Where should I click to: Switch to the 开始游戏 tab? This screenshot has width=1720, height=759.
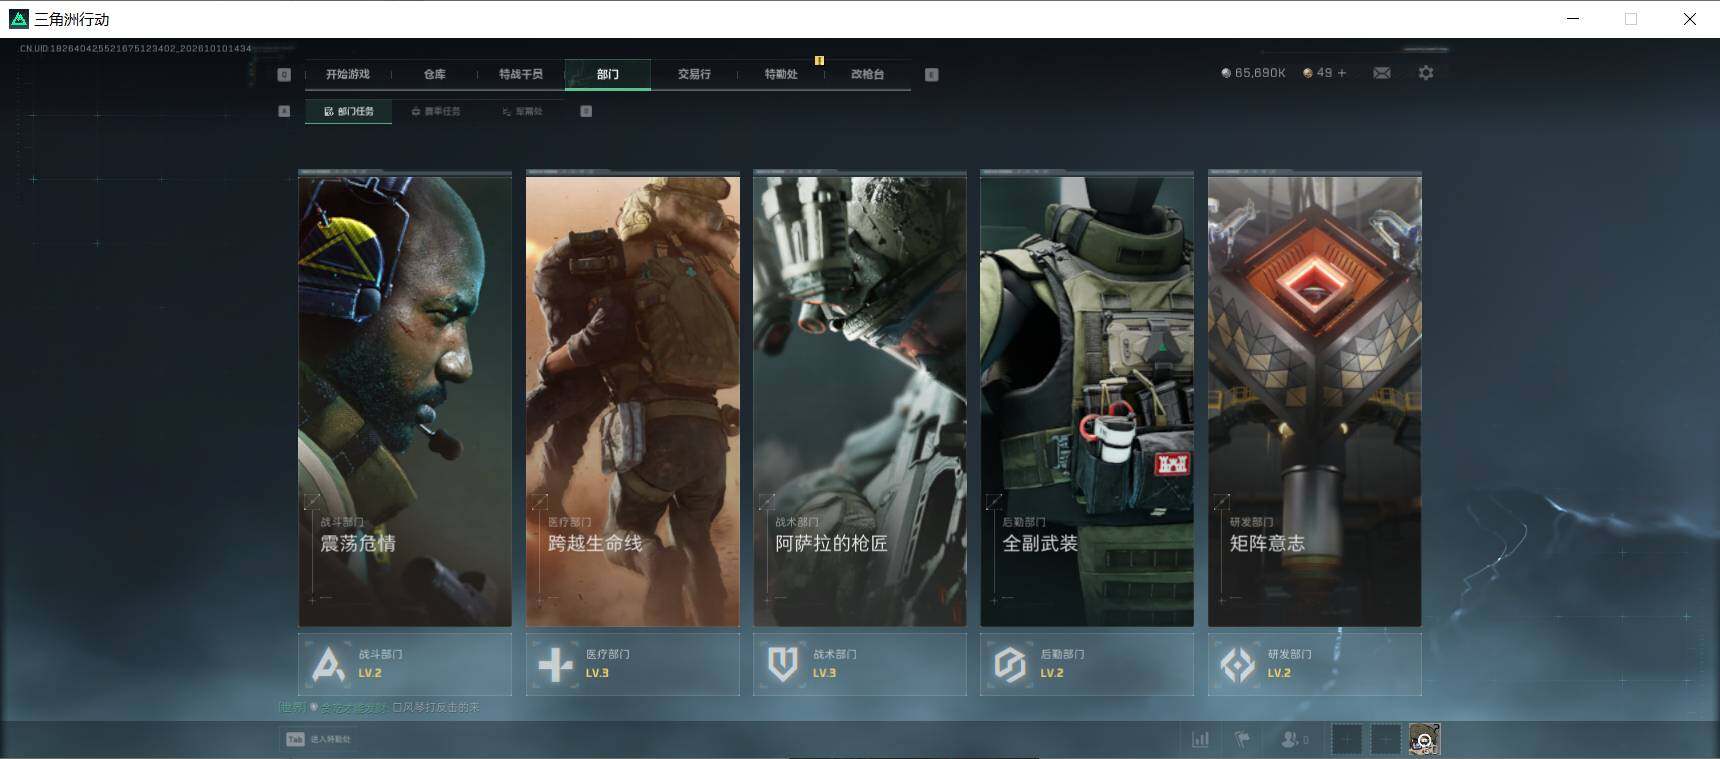coord(348,74)
